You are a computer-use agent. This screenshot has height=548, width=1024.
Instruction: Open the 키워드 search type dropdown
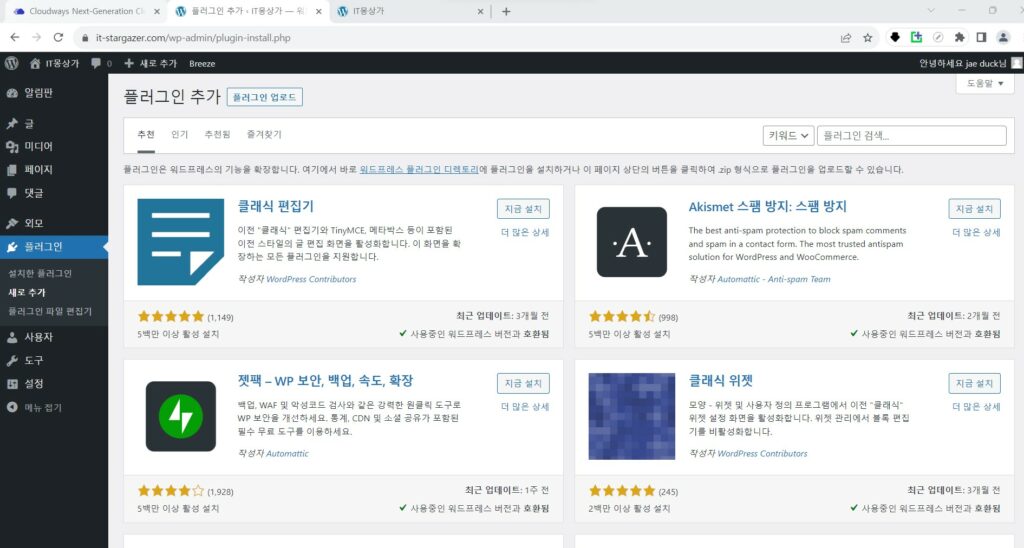point(788,135)
